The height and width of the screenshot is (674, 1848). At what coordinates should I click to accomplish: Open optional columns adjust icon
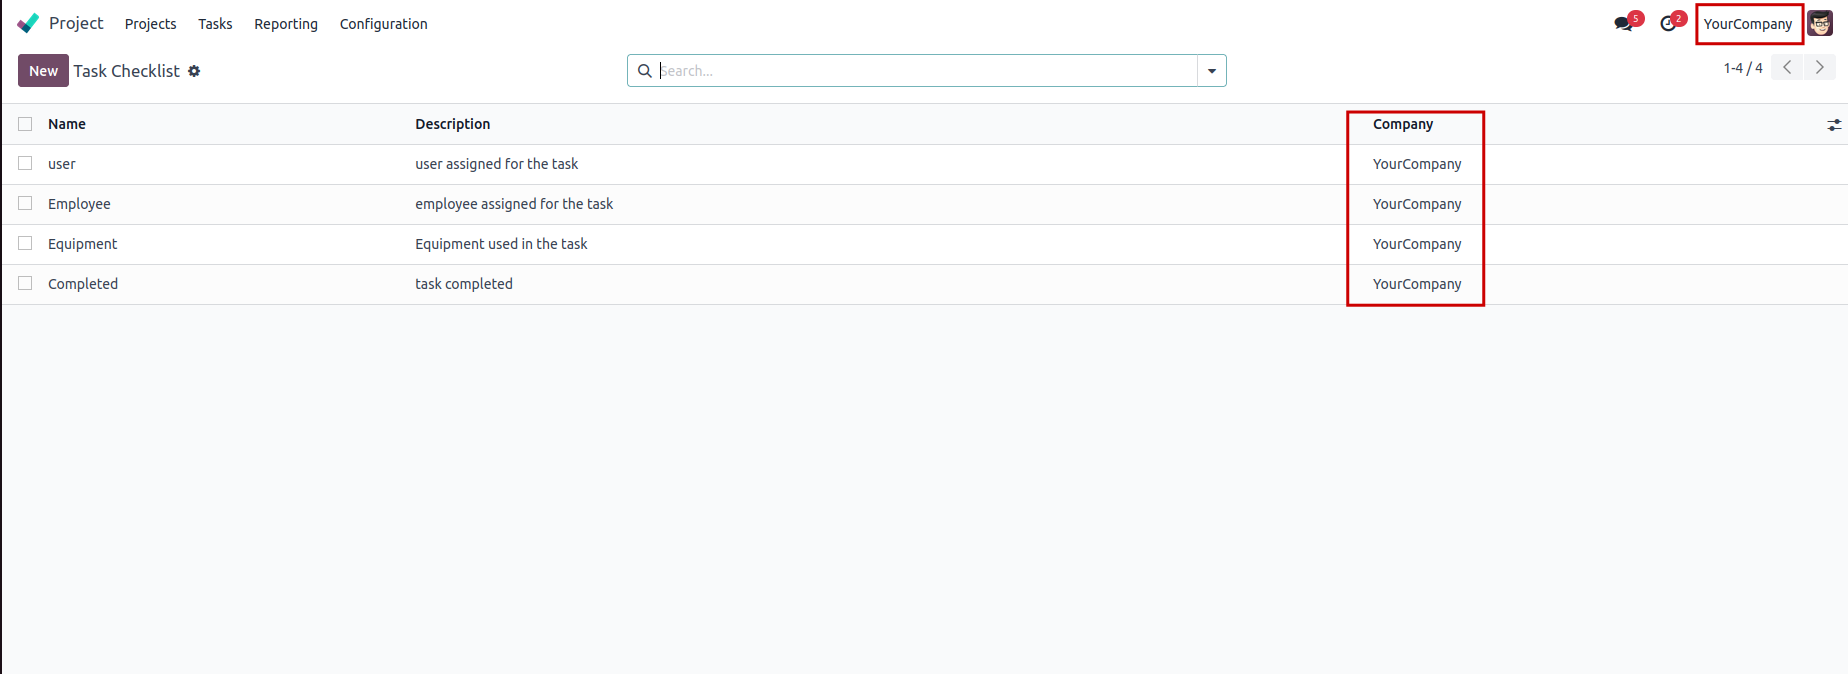pyautogui.click(x=1834, y=125)
